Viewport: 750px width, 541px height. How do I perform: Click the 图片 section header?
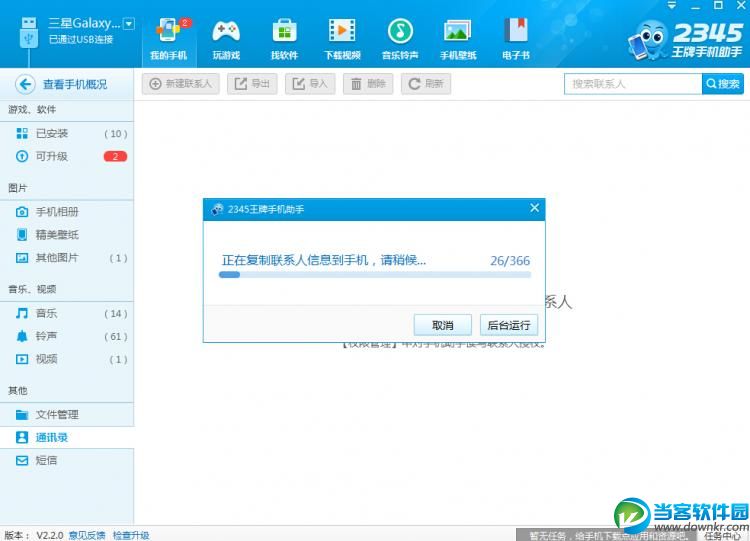(x=18, y=188)
